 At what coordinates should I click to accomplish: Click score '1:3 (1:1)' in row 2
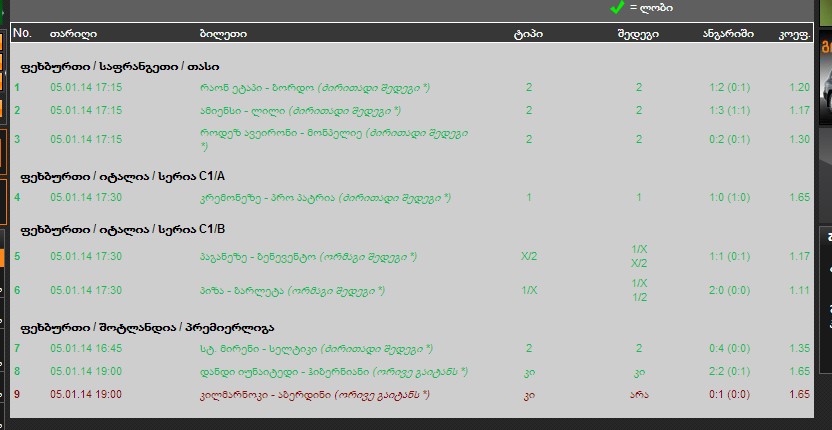click(x=730, y=110)
